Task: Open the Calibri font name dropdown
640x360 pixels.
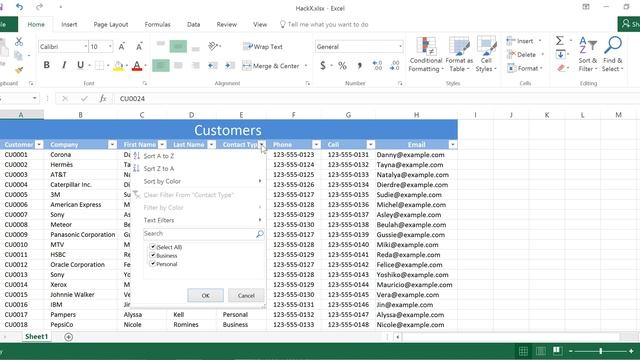Action: click(x=86, y=47)
